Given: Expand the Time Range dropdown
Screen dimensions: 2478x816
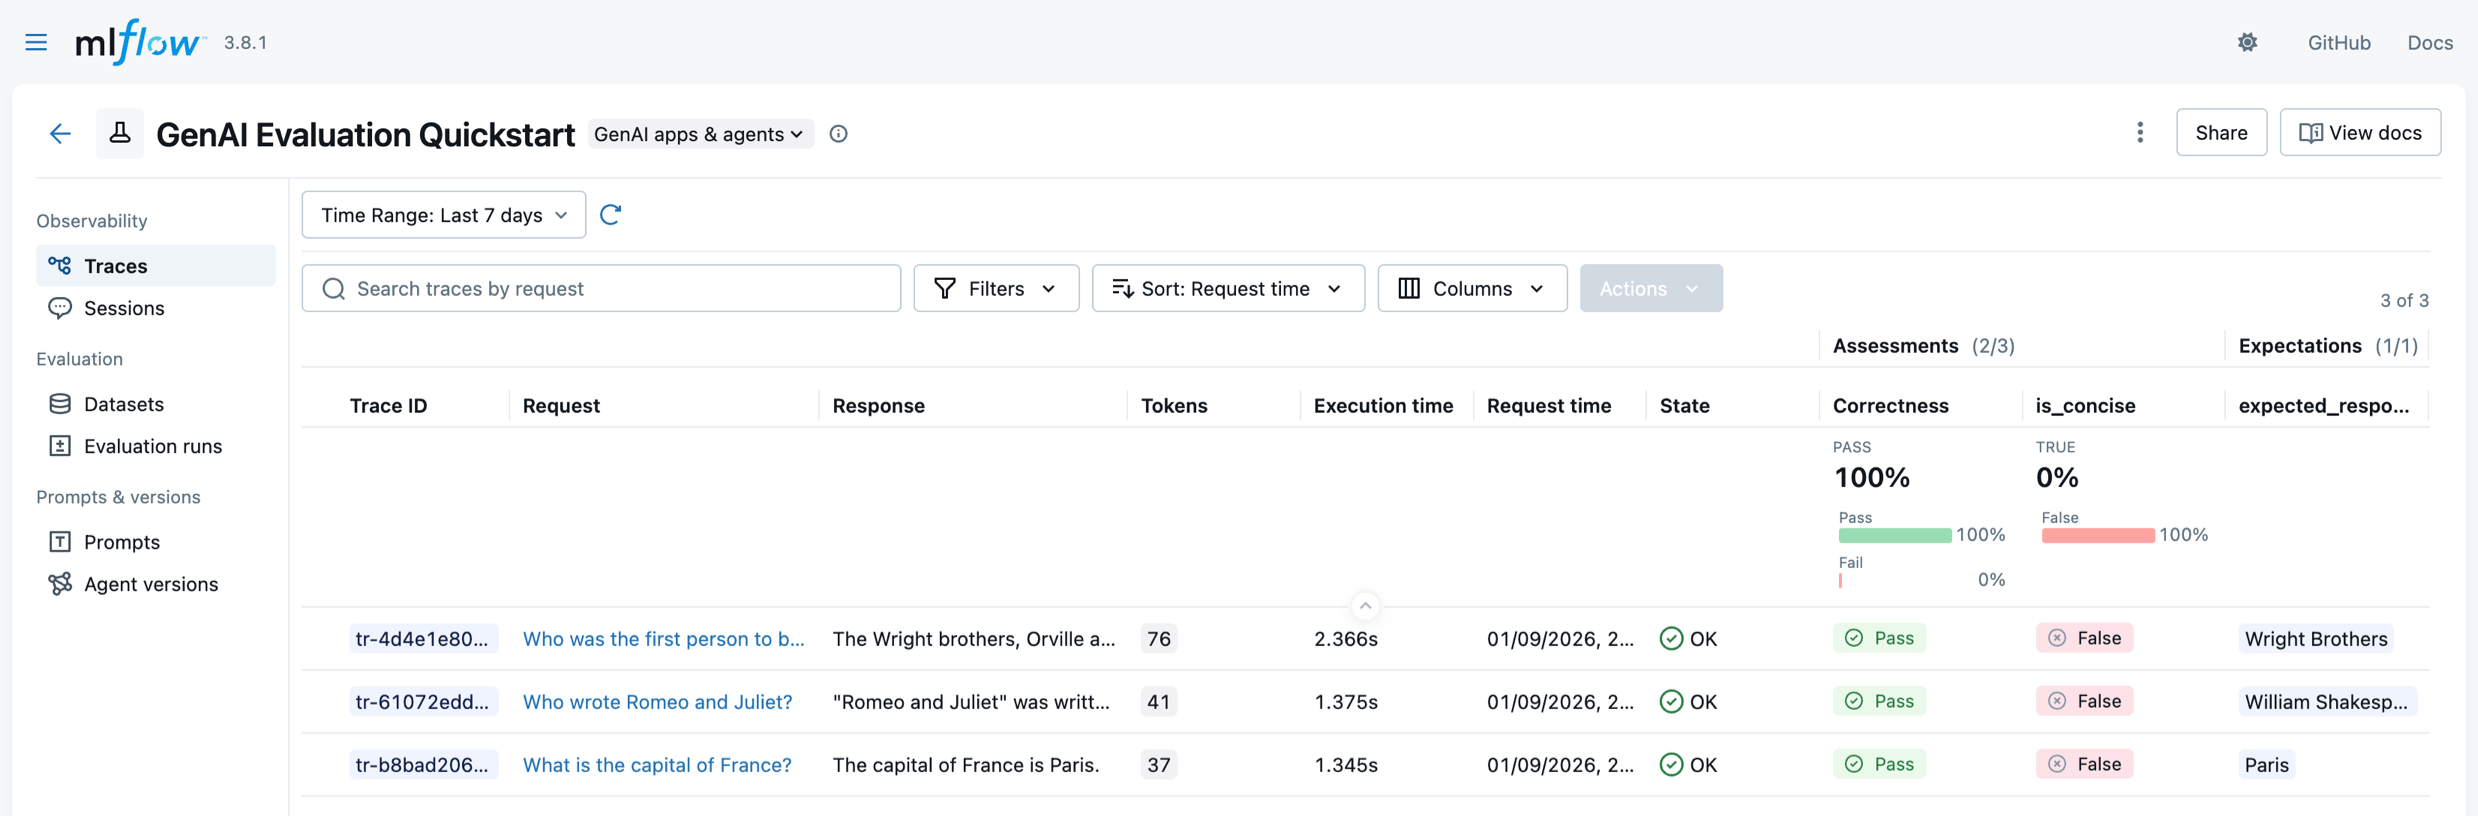Looking at the screenshot, I should (x=443, y=215).
